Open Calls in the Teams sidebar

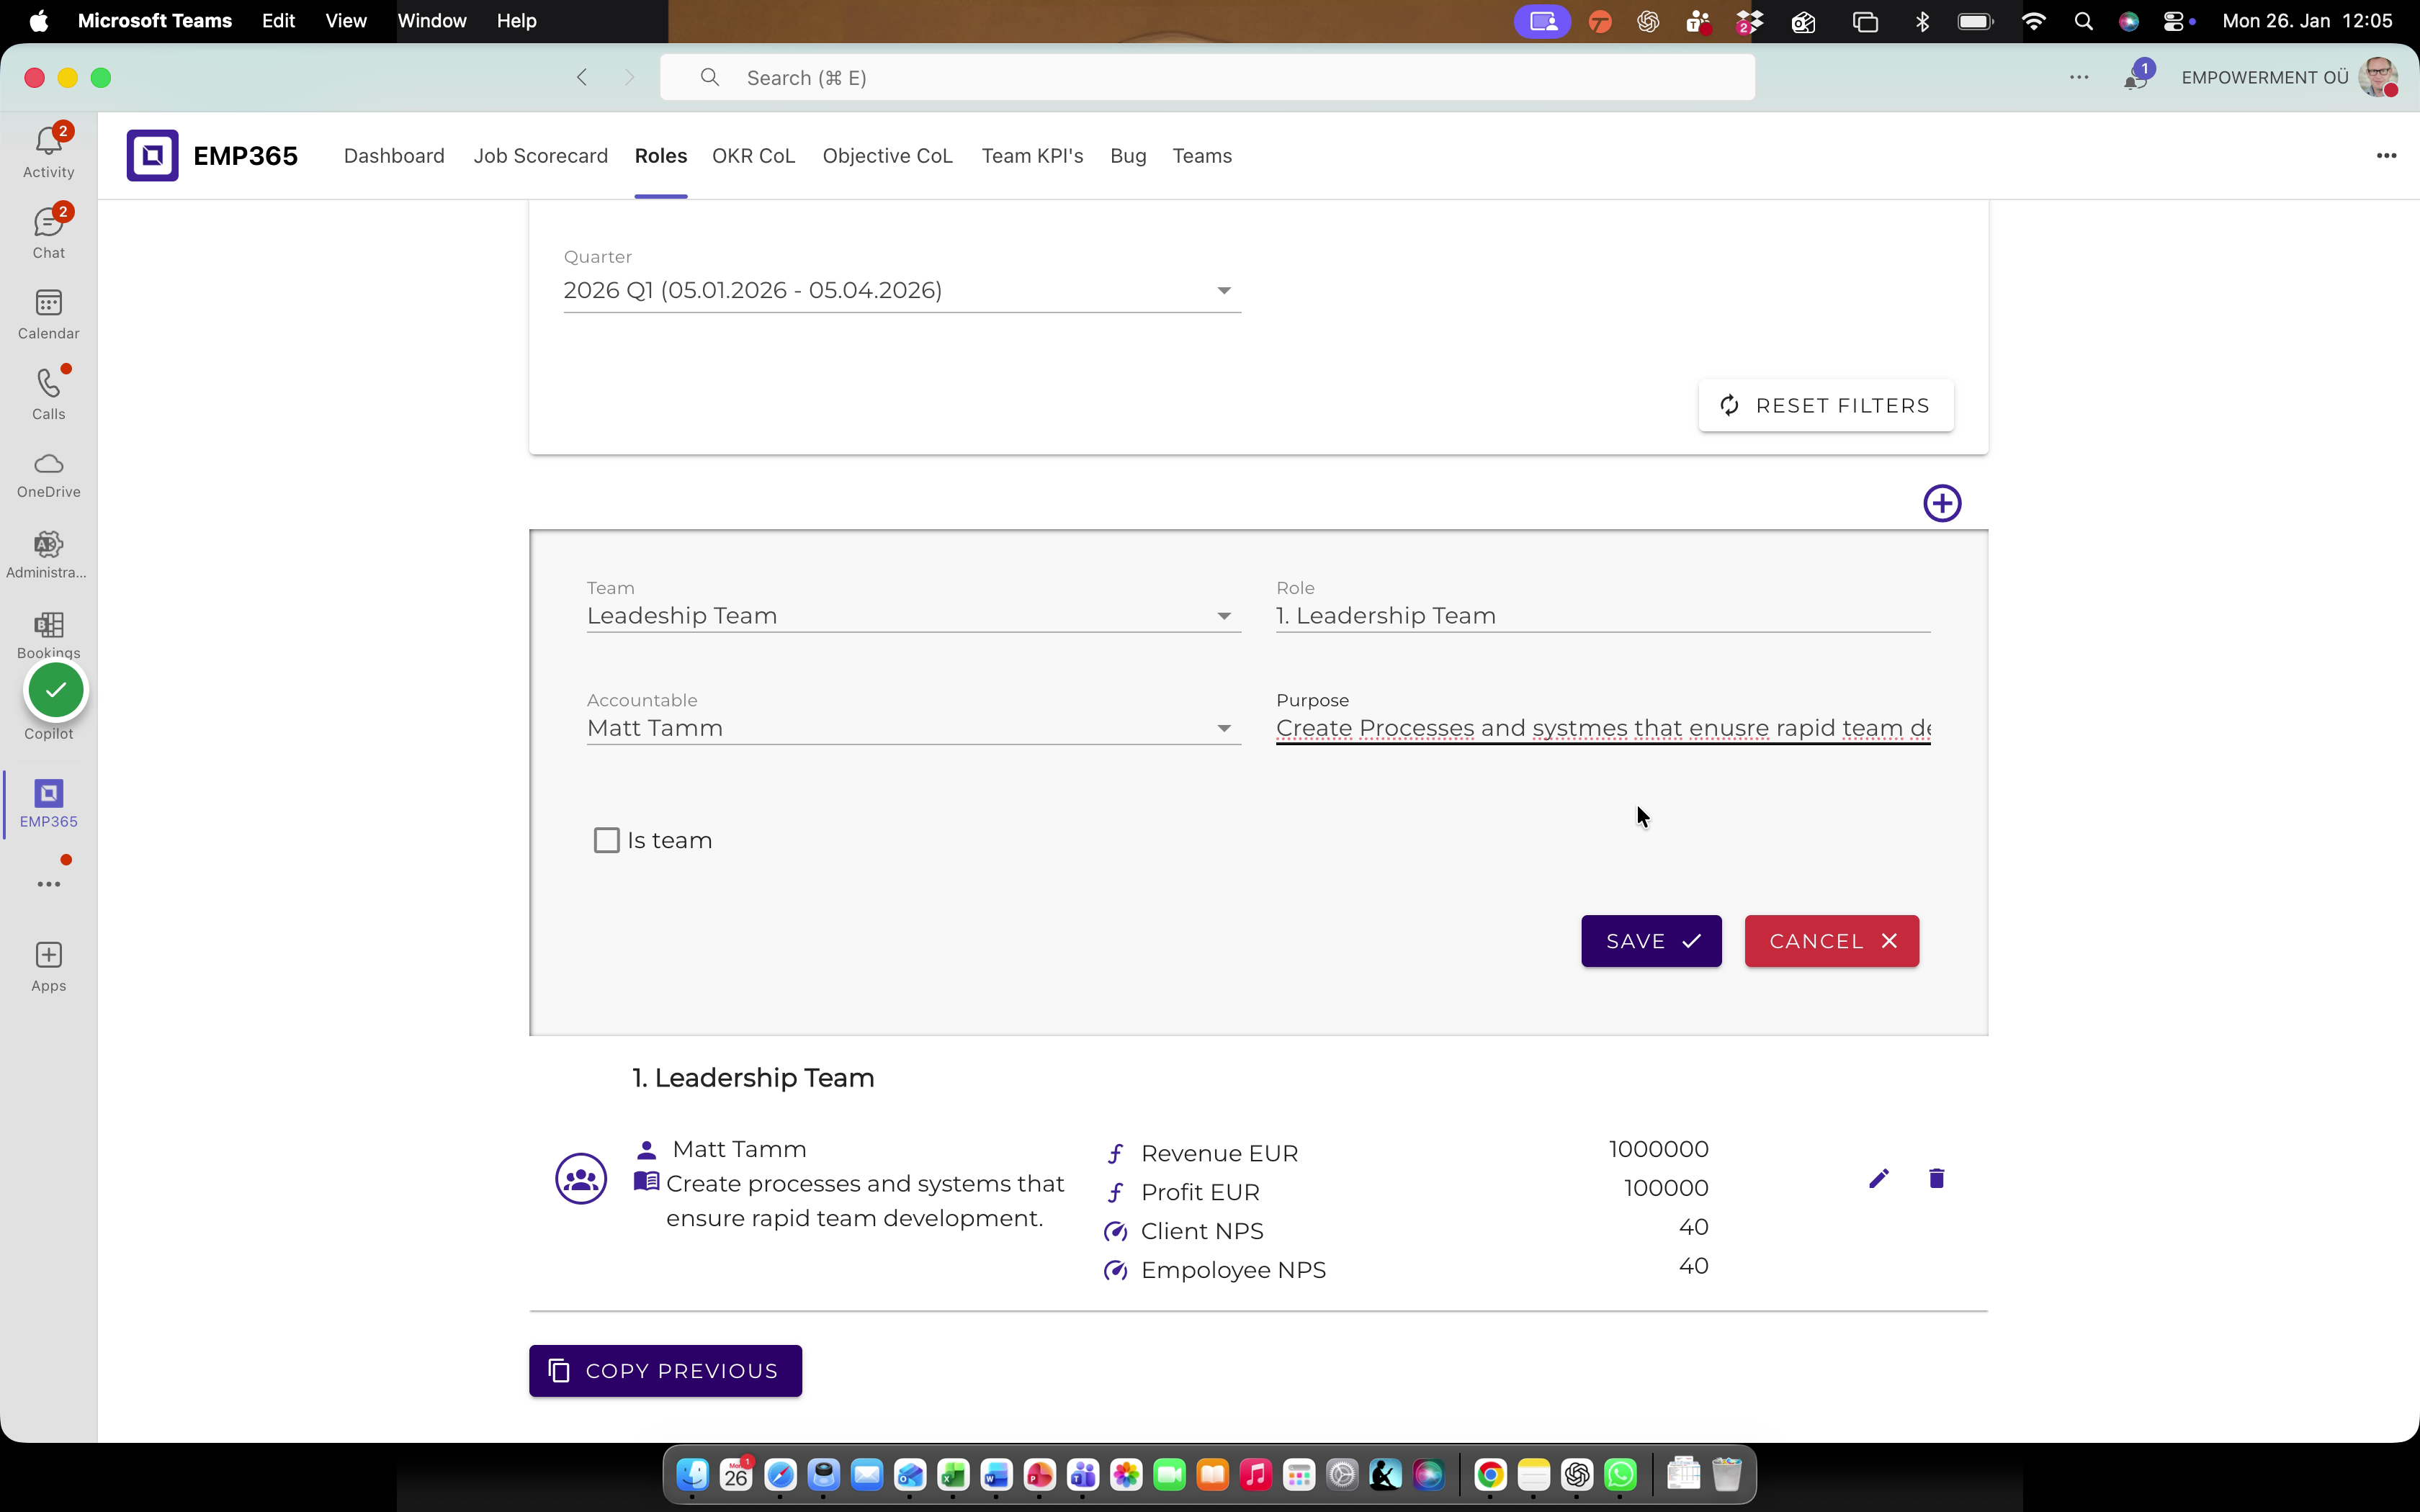coord(48,394)
